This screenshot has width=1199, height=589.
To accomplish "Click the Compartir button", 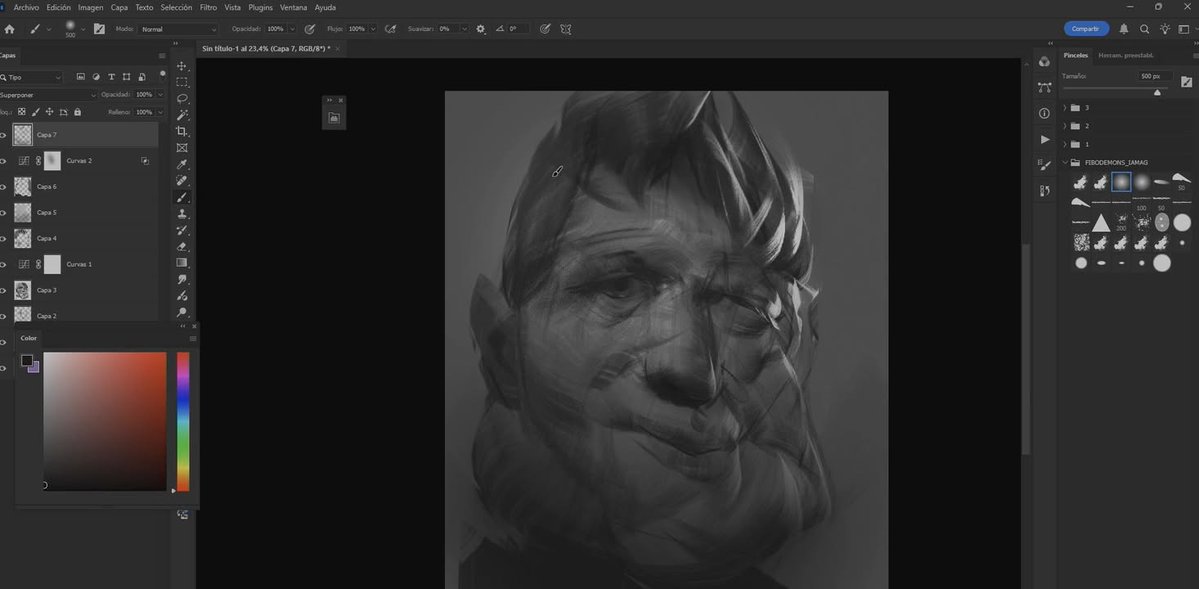I will coord(1086,29).
